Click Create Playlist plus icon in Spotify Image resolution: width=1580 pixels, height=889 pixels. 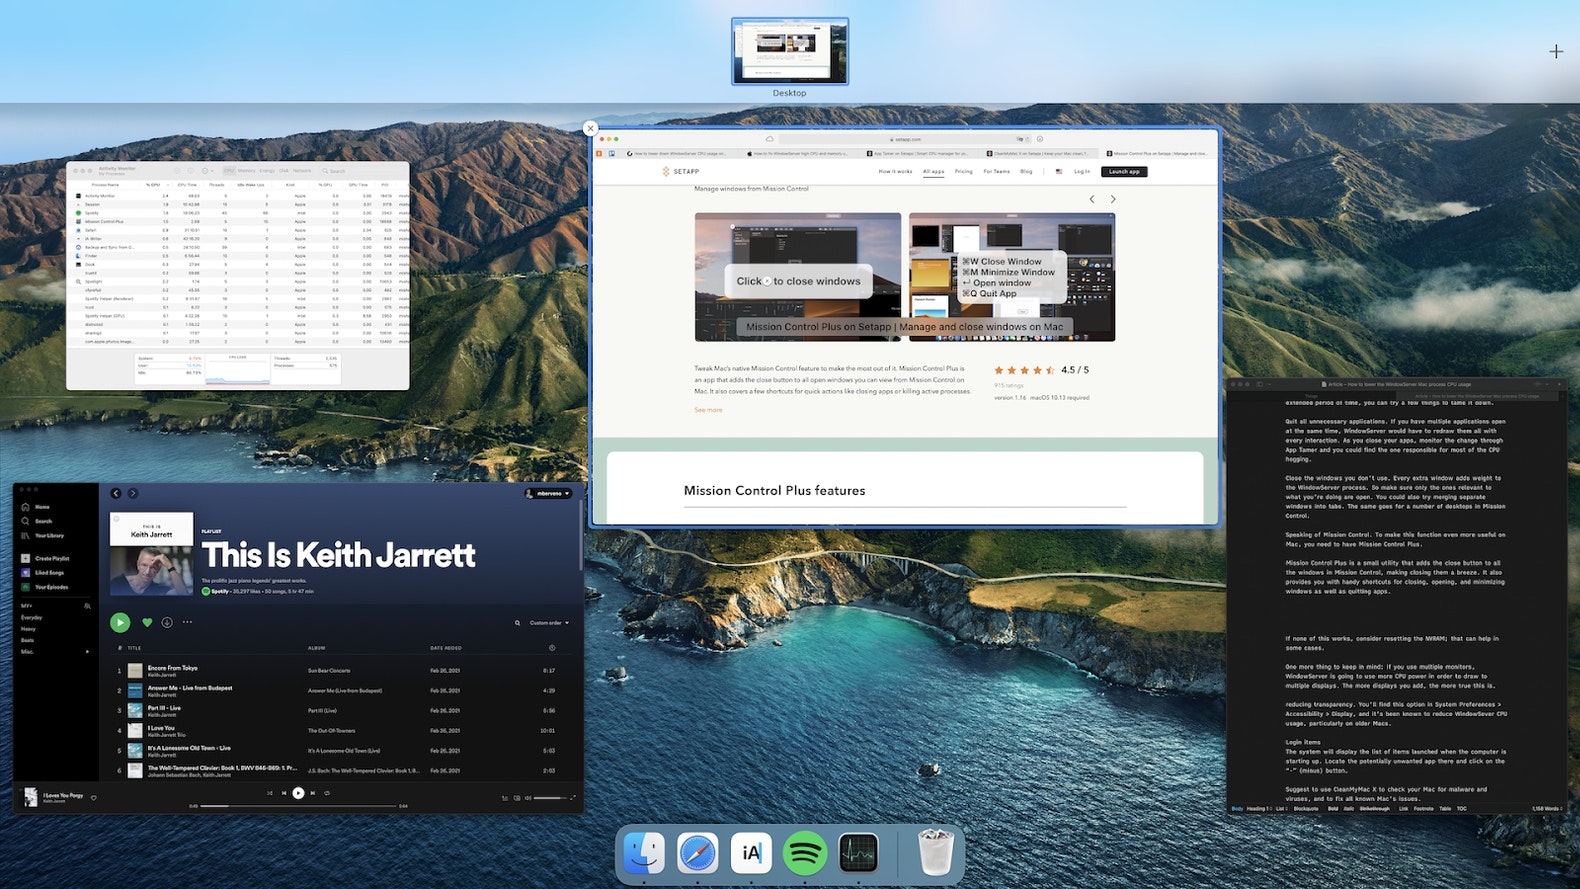coord(26,558)
